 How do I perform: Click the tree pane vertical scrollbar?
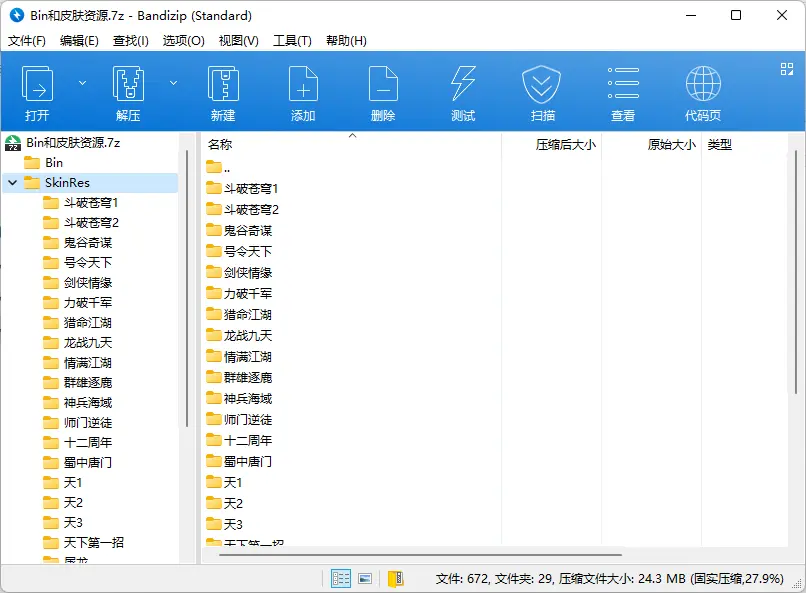tap(187, 289)
